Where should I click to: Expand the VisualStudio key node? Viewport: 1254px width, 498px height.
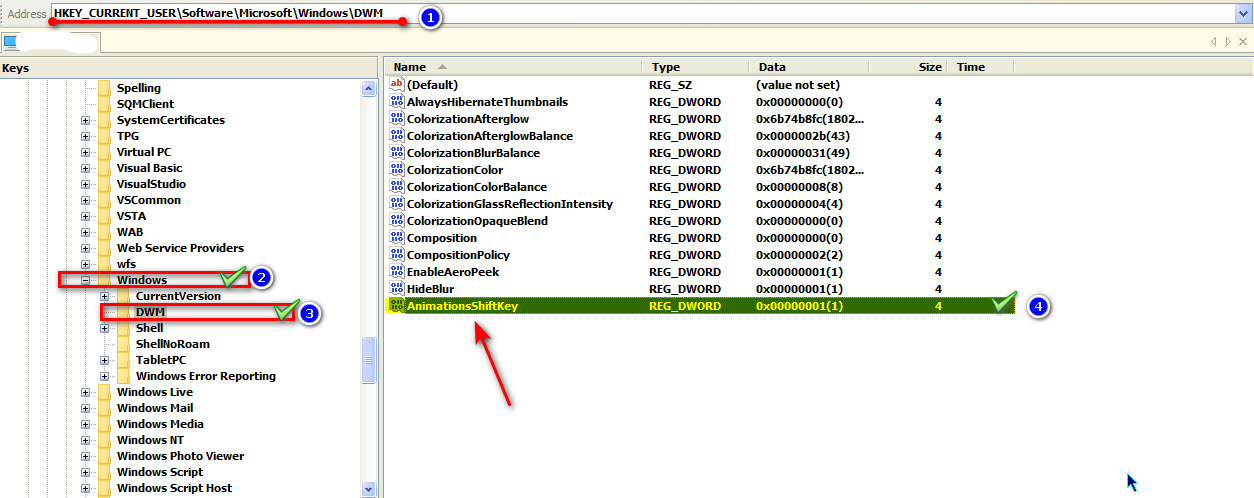pyautogui.click(x=86, y=184)
